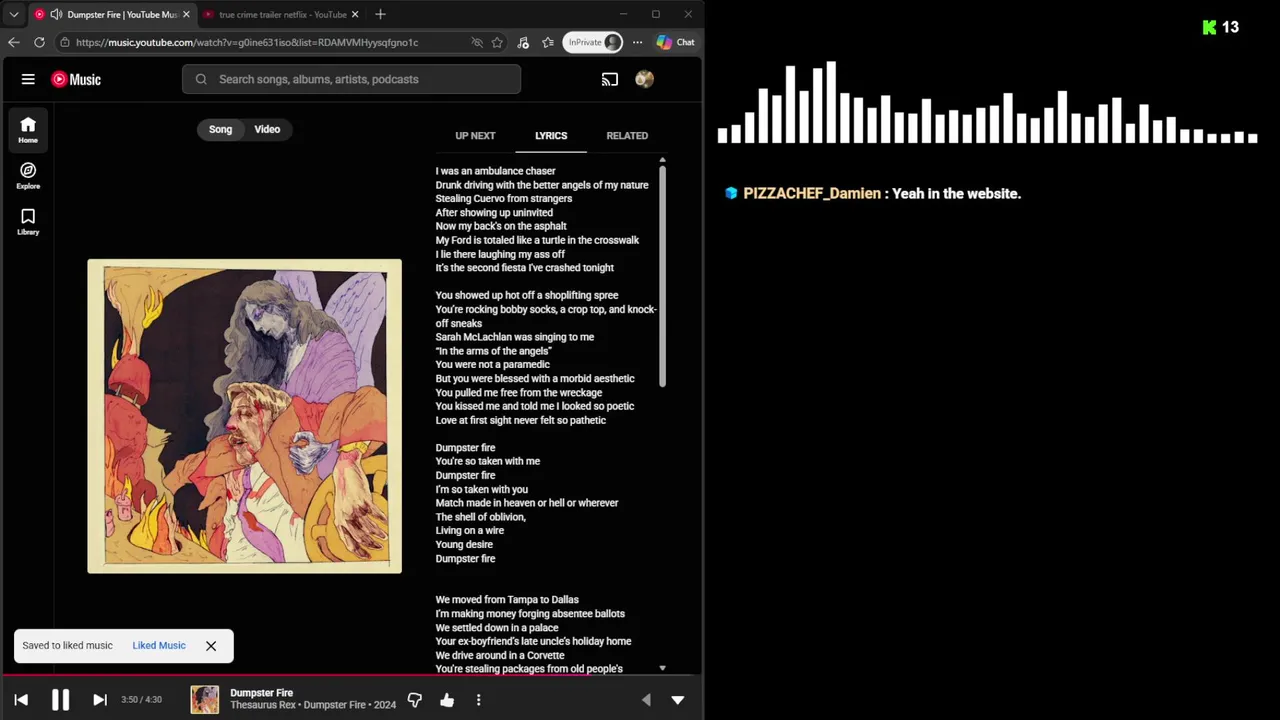The height and width of the screenshot is (720, 1280).
Task: Open the browser Settings and more menu
Action: 637,42
